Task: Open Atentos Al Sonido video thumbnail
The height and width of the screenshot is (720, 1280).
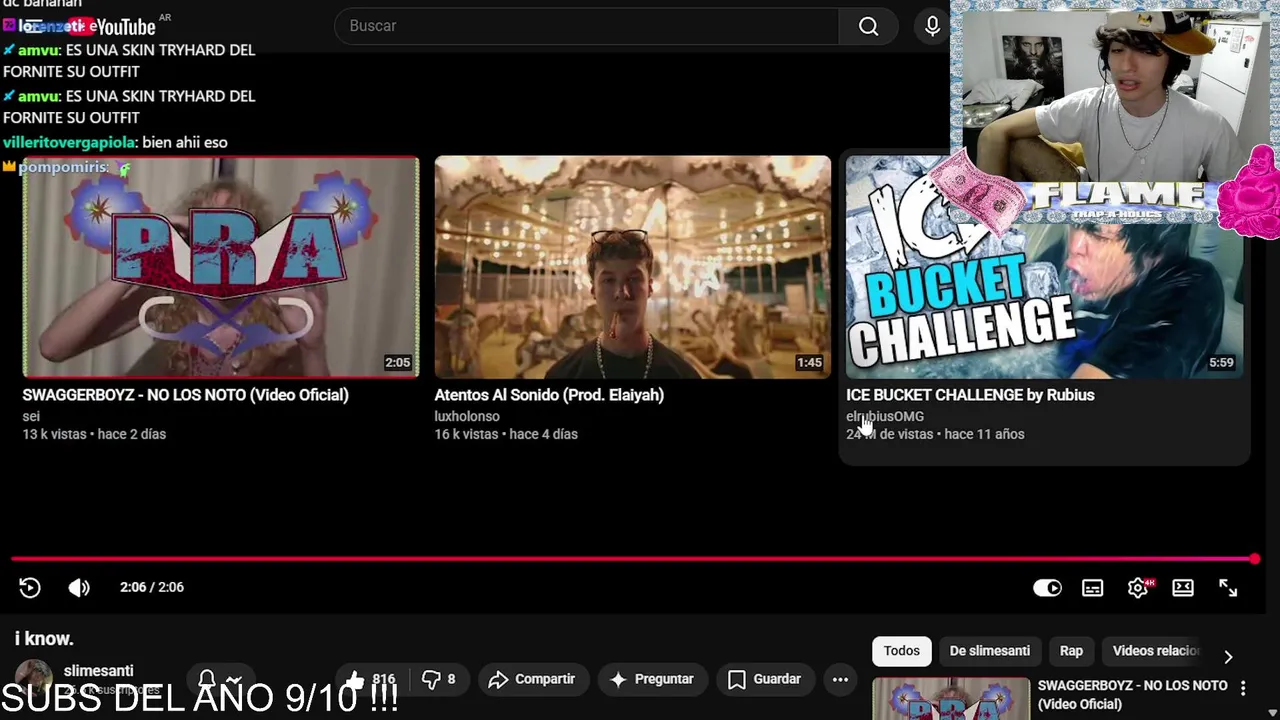Action: (633, 266)
